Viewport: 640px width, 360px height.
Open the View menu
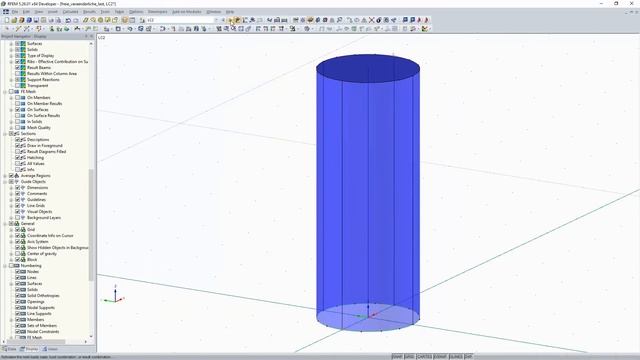(38, 12)
